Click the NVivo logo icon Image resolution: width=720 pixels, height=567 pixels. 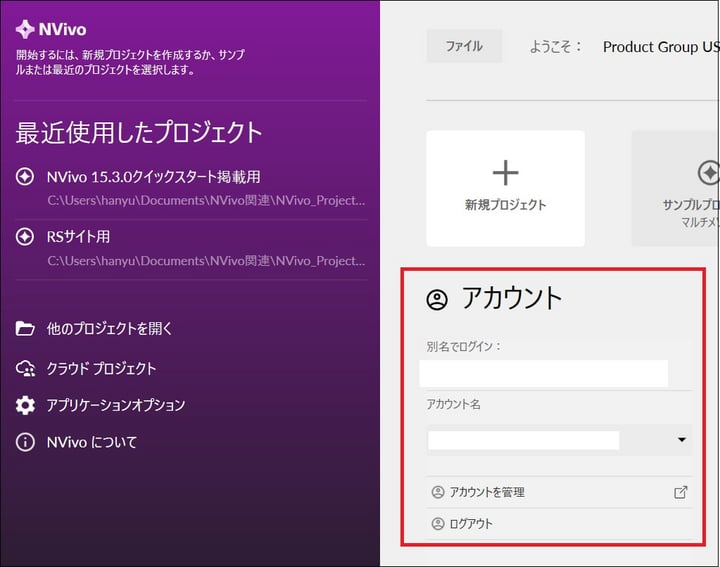tap(25, 29)
